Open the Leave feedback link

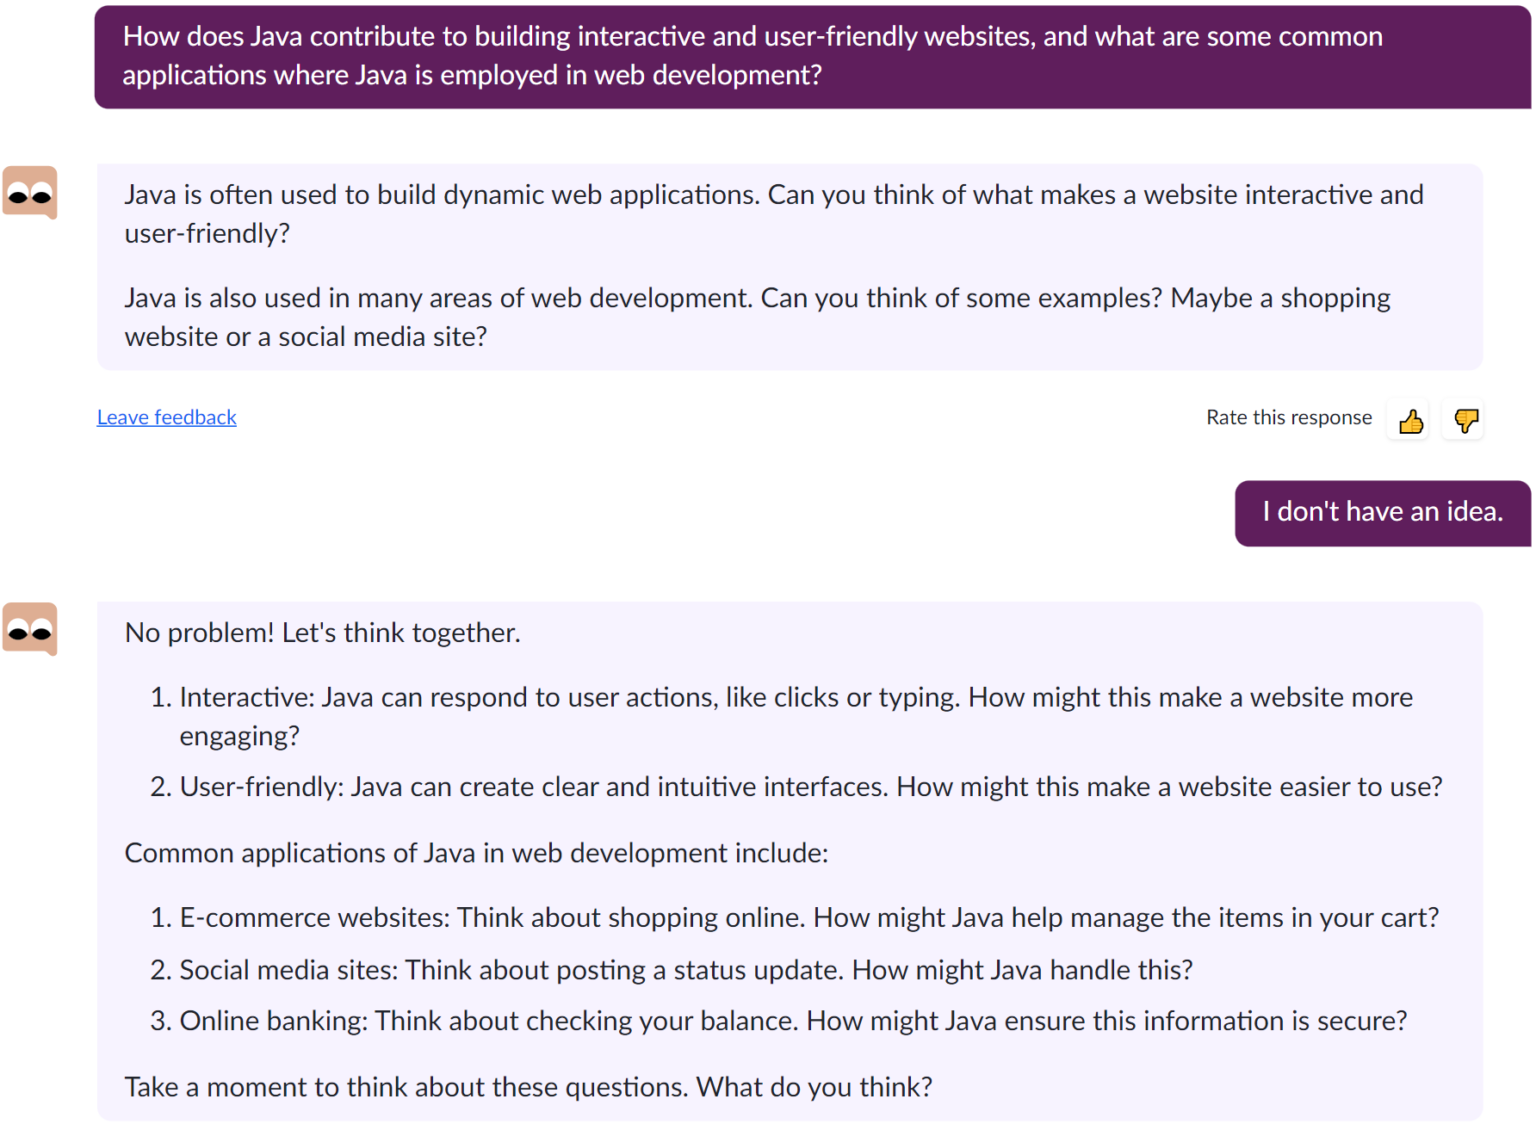coord(167,417)
